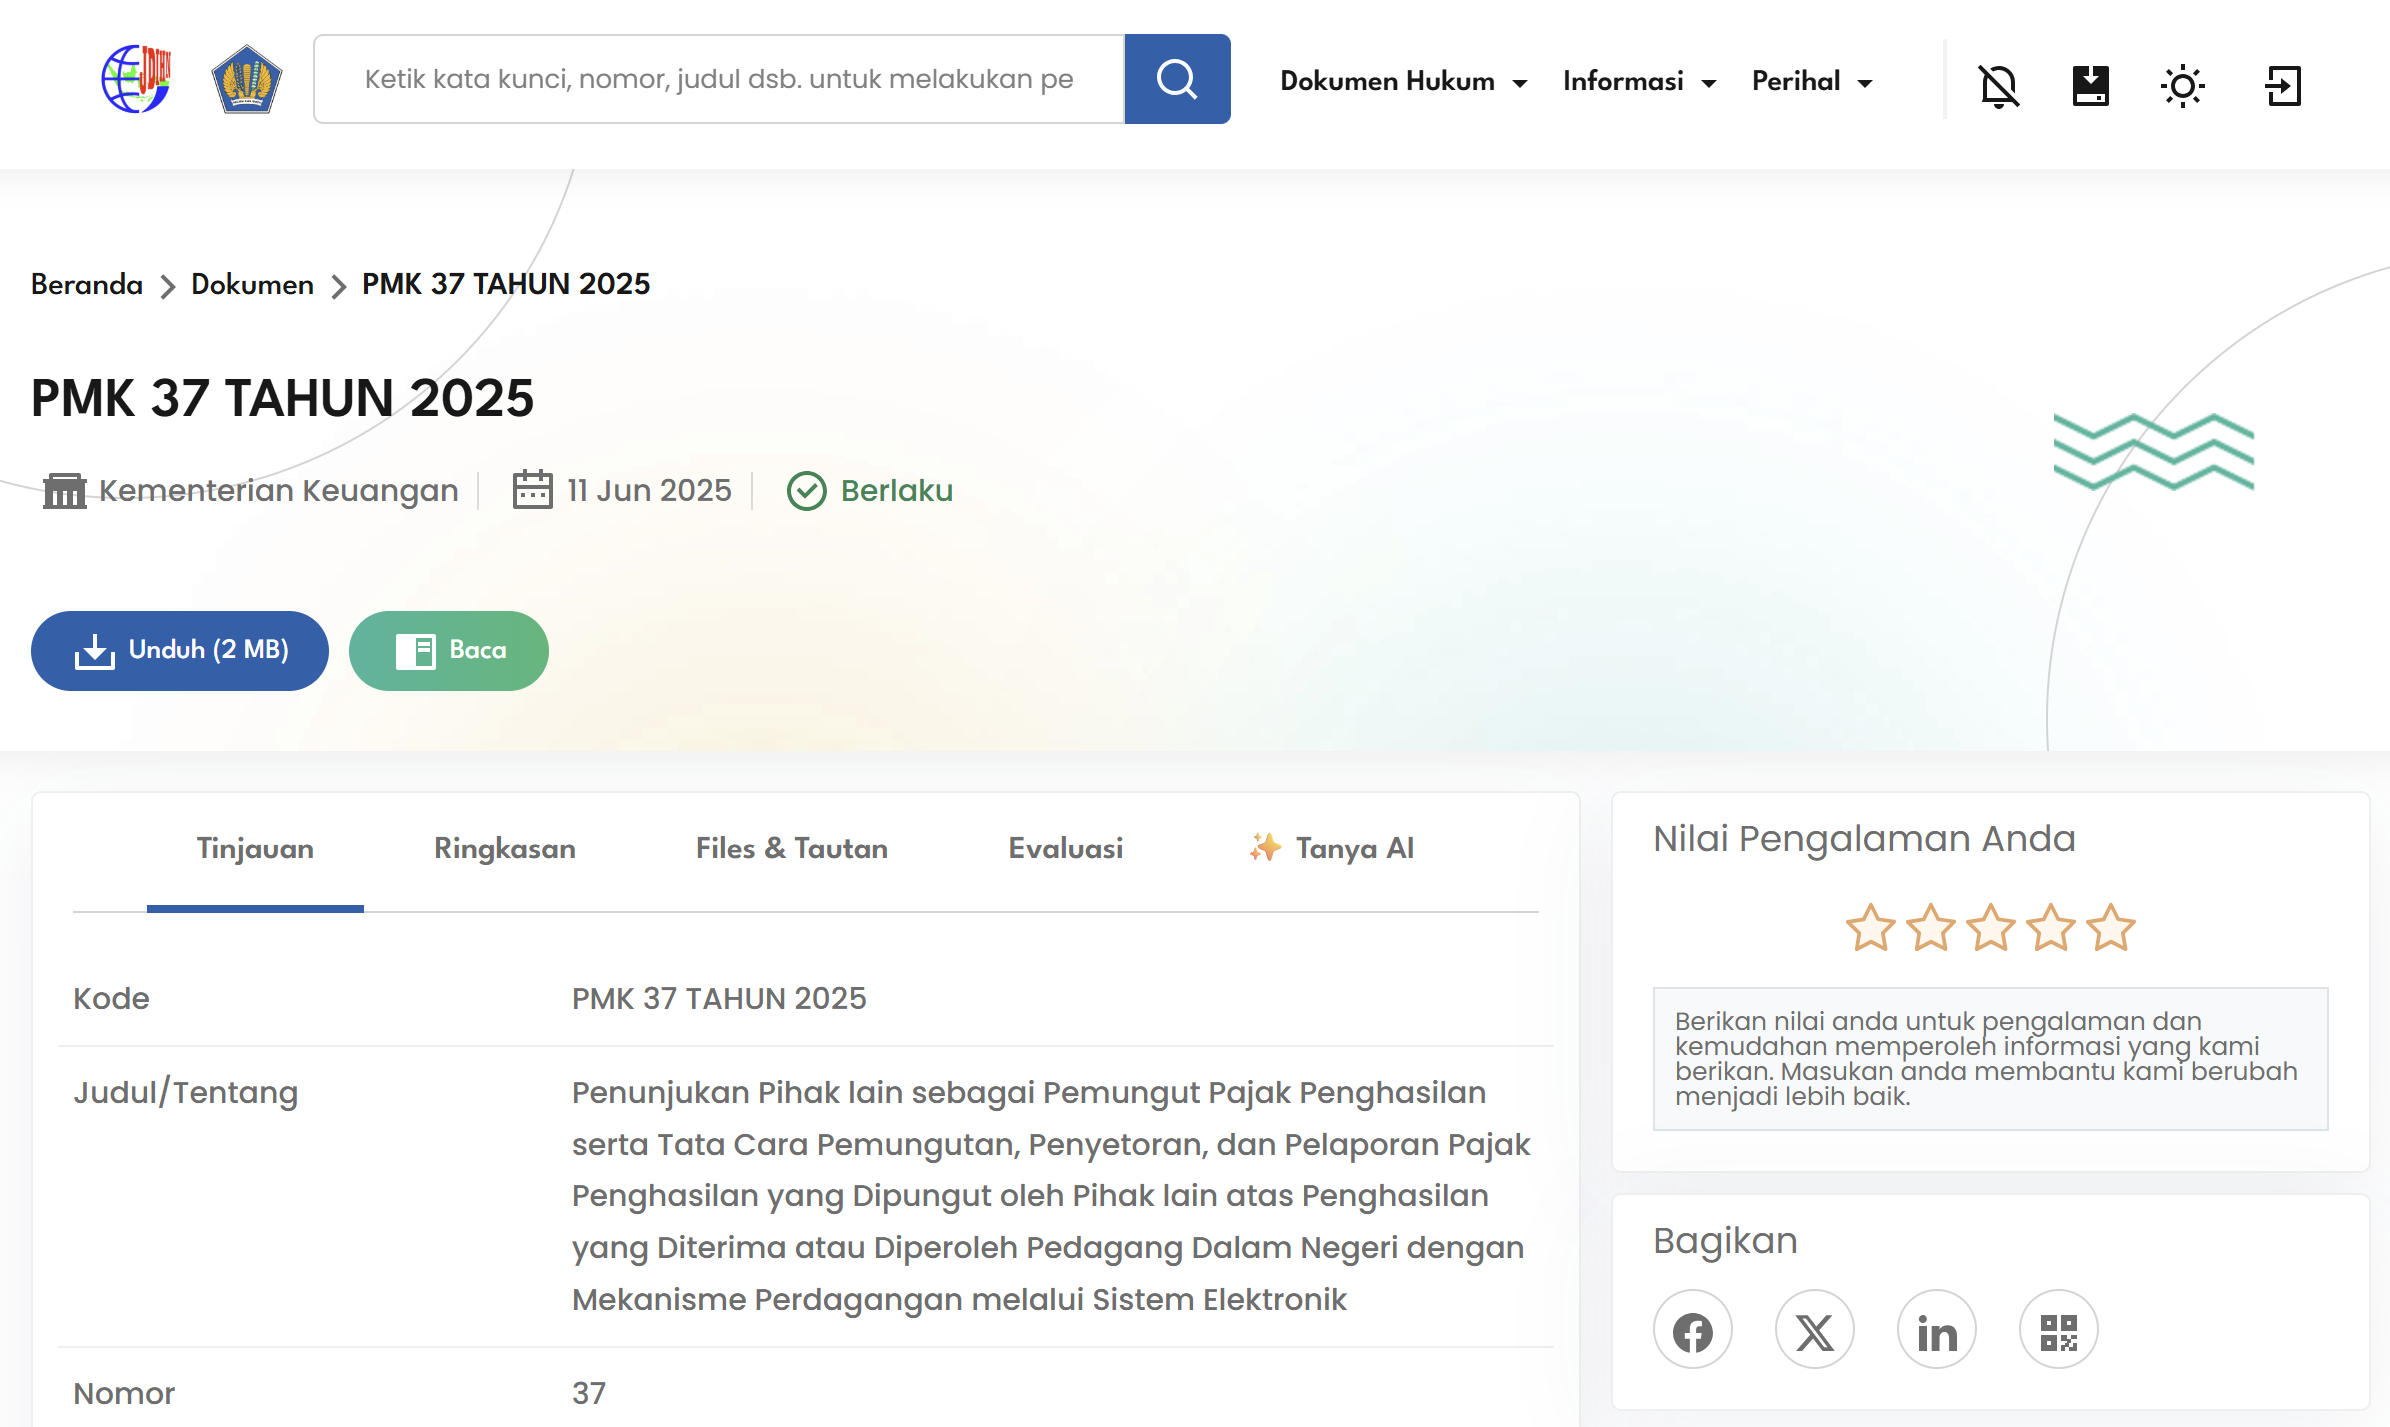Click the title text starting Penunjukan Pihak lain
The height and width of the screenshot is (1427, 2390).
(x=1051, y=1196)
